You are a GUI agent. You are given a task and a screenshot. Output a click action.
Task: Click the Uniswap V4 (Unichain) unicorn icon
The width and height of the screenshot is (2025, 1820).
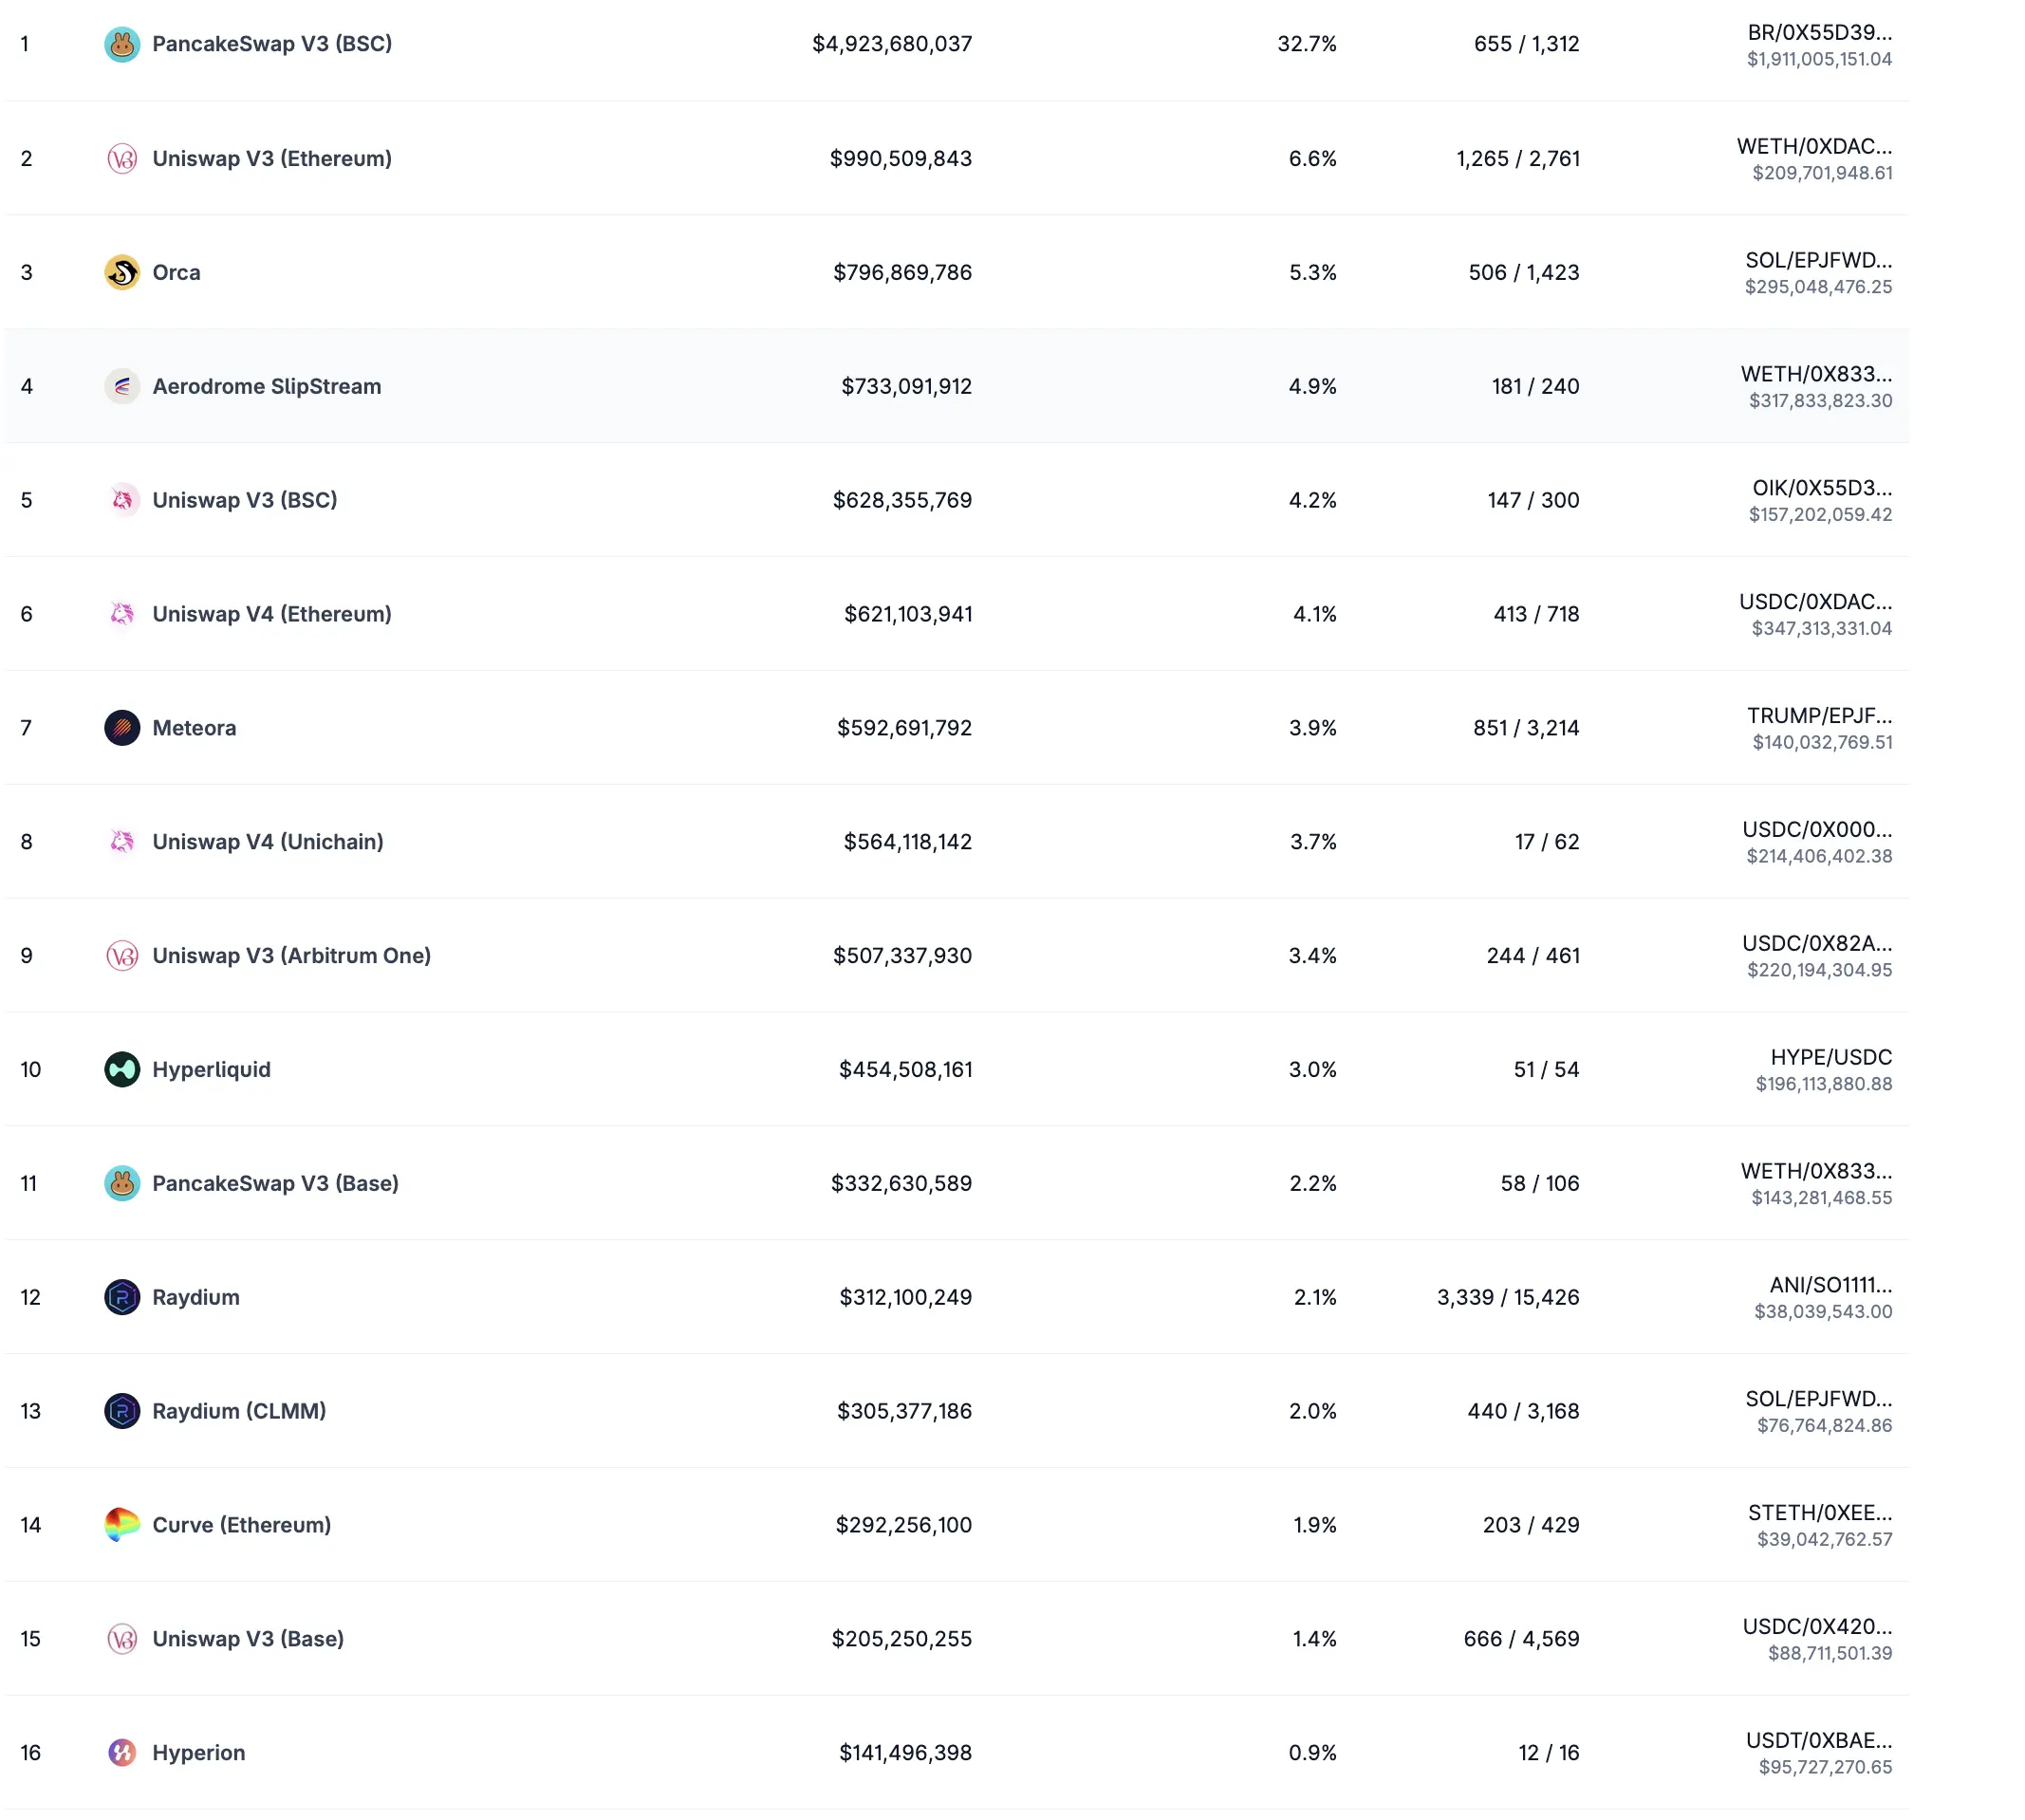[x=122, y=842]
